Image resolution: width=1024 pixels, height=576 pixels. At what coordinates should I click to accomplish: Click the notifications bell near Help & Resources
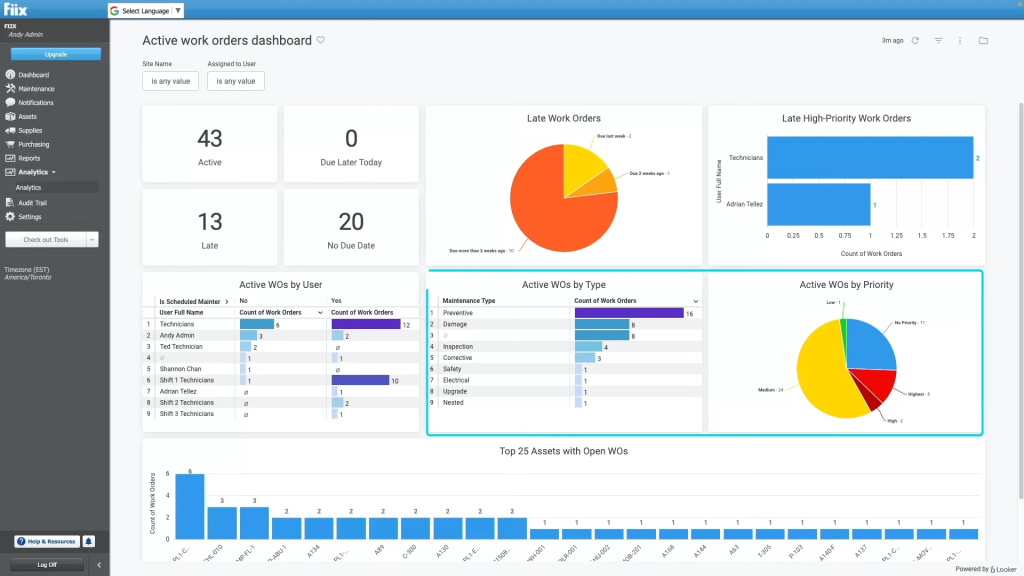click(90, 541)
